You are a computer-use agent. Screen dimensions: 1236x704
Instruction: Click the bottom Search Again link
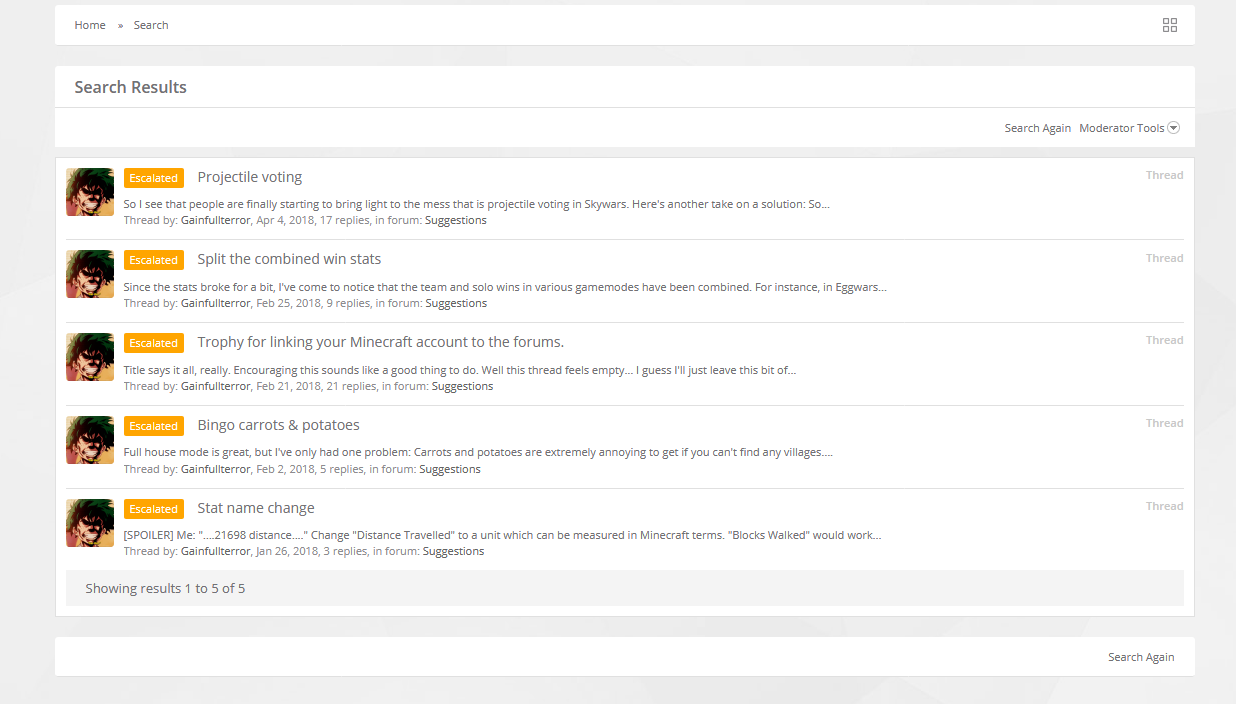click(1141, 657)
